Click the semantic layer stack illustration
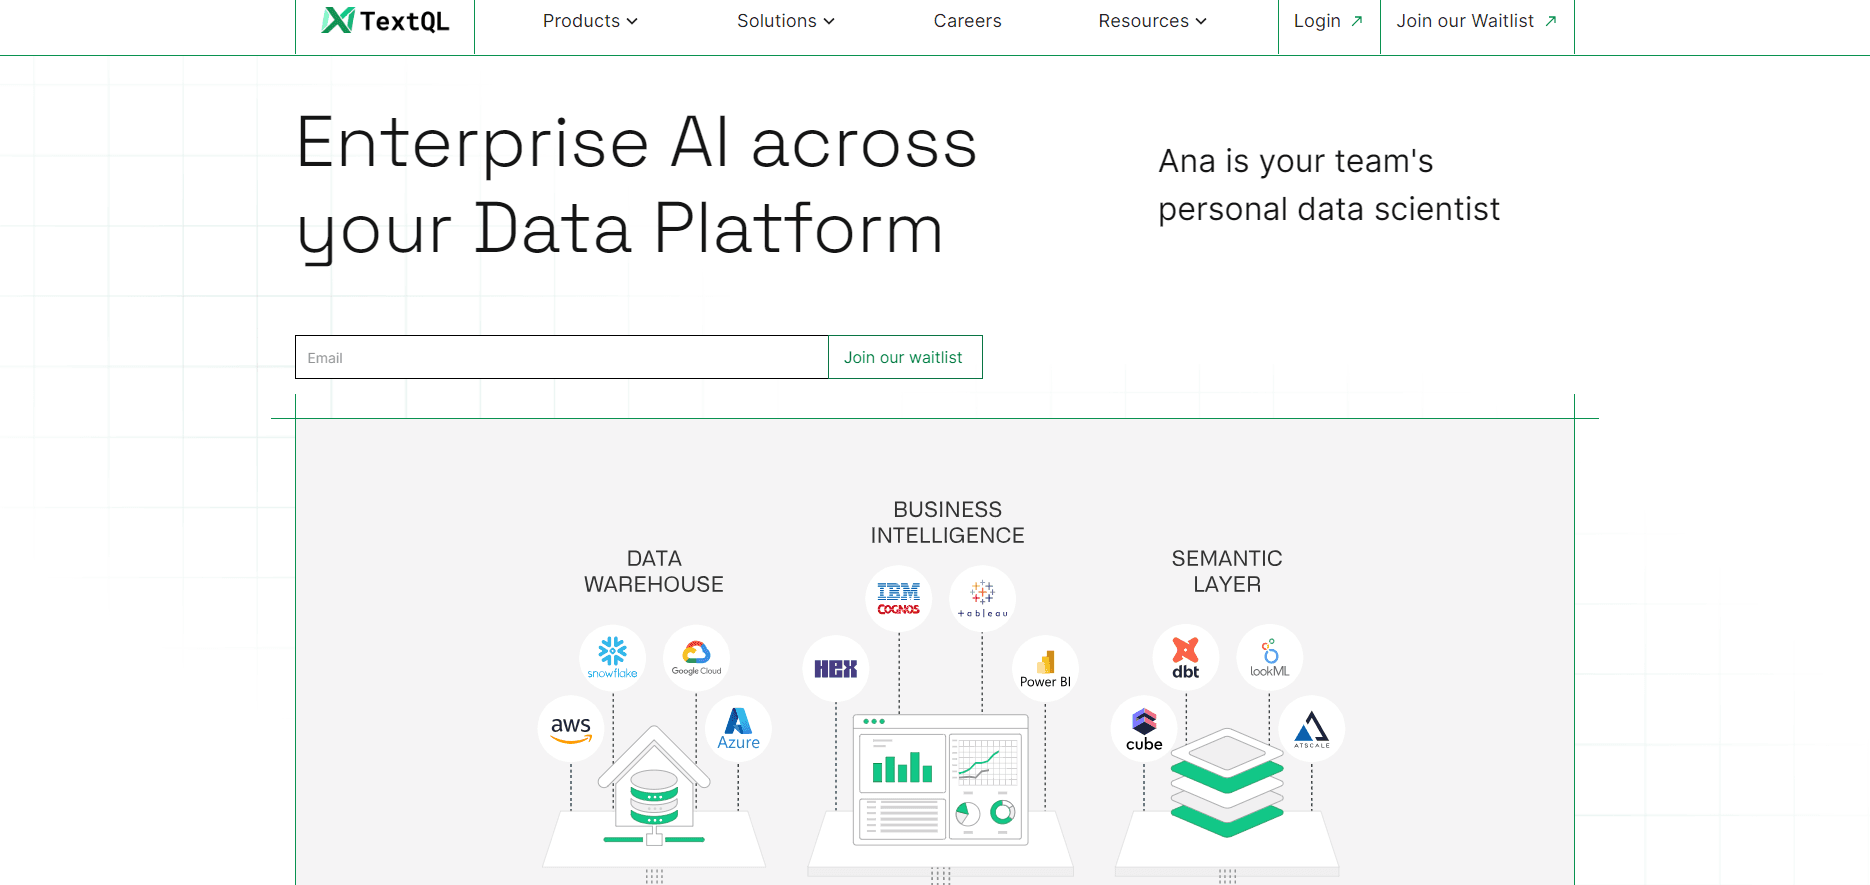This screenshot has height=885, width=1870. (1227, 782)
